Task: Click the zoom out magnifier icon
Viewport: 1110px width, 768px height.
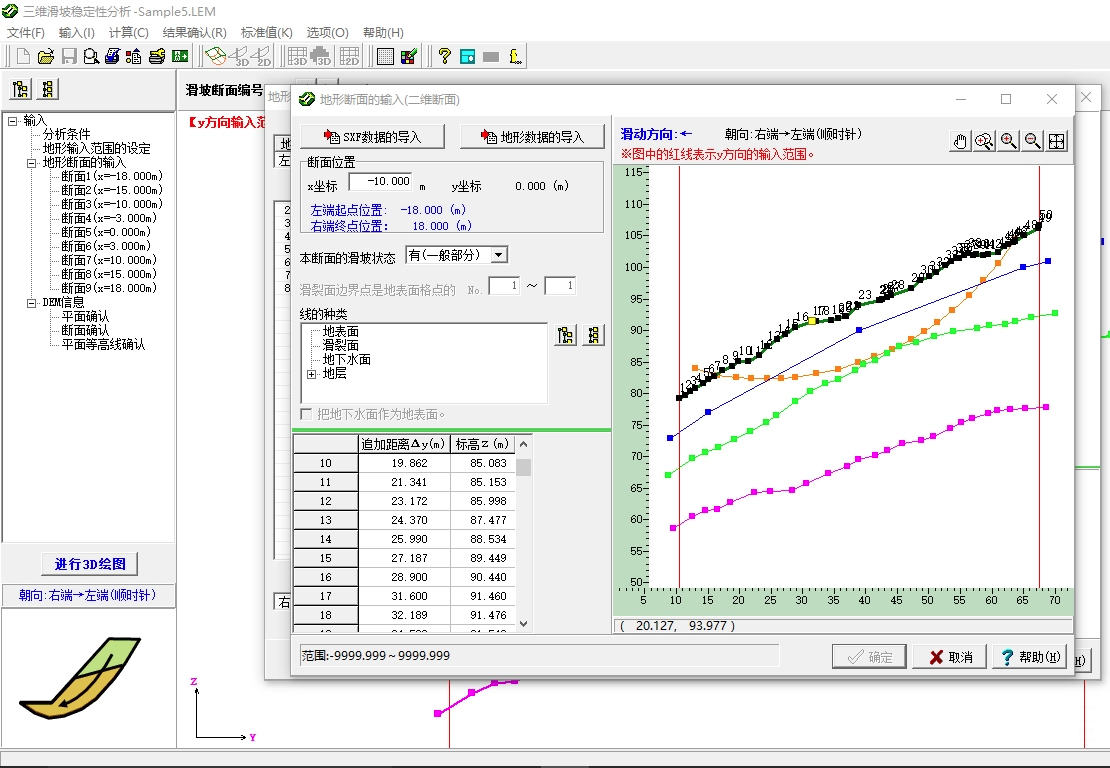Action: click(1032, 141)
